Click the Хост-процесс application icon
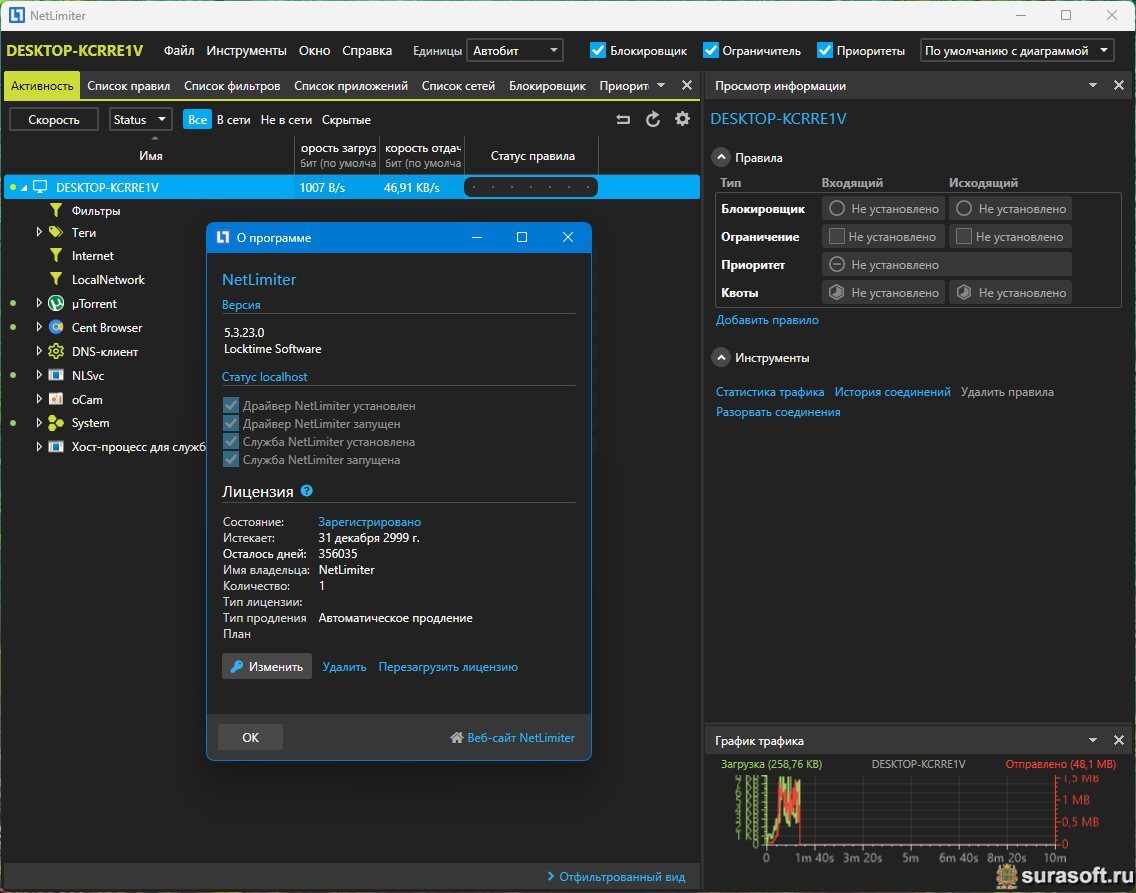Viewport: 1136px width, 893px height. click(56, 447)
